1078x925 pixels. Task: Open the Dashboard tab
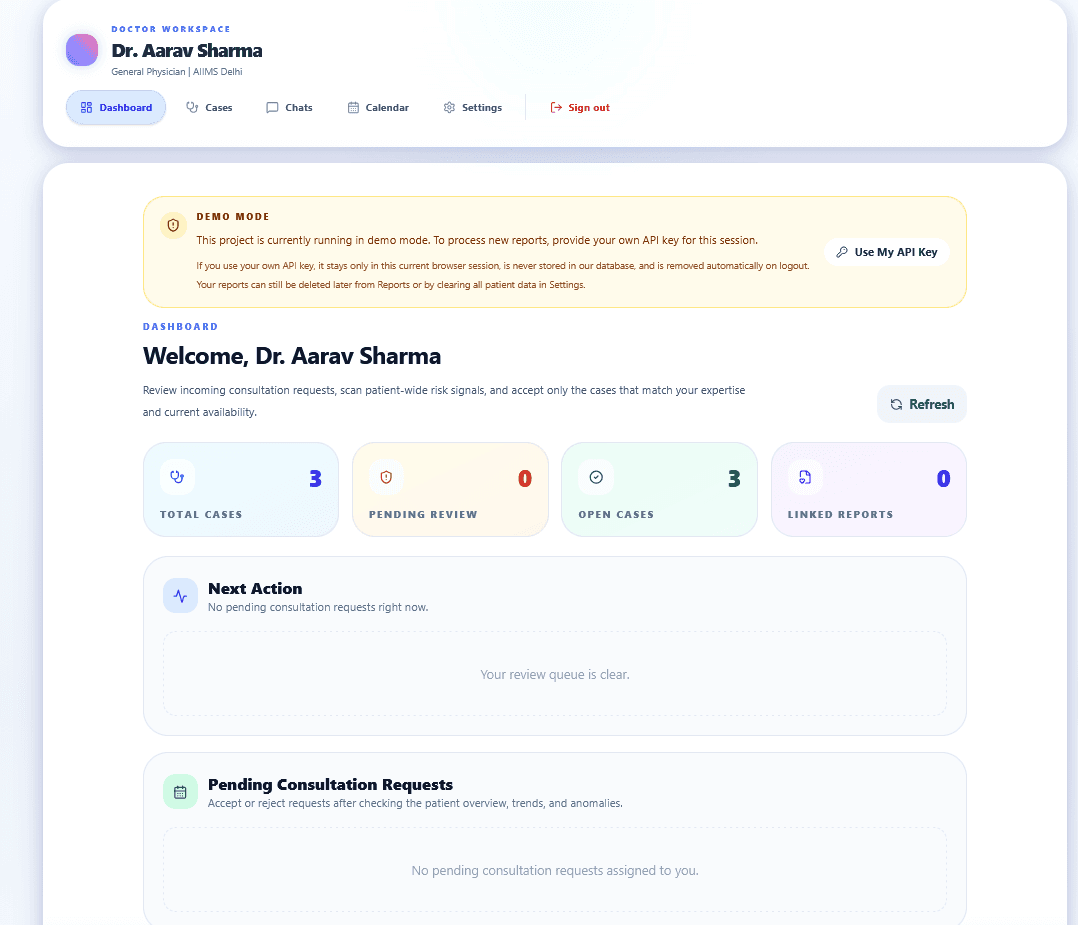tap(116, 107)
